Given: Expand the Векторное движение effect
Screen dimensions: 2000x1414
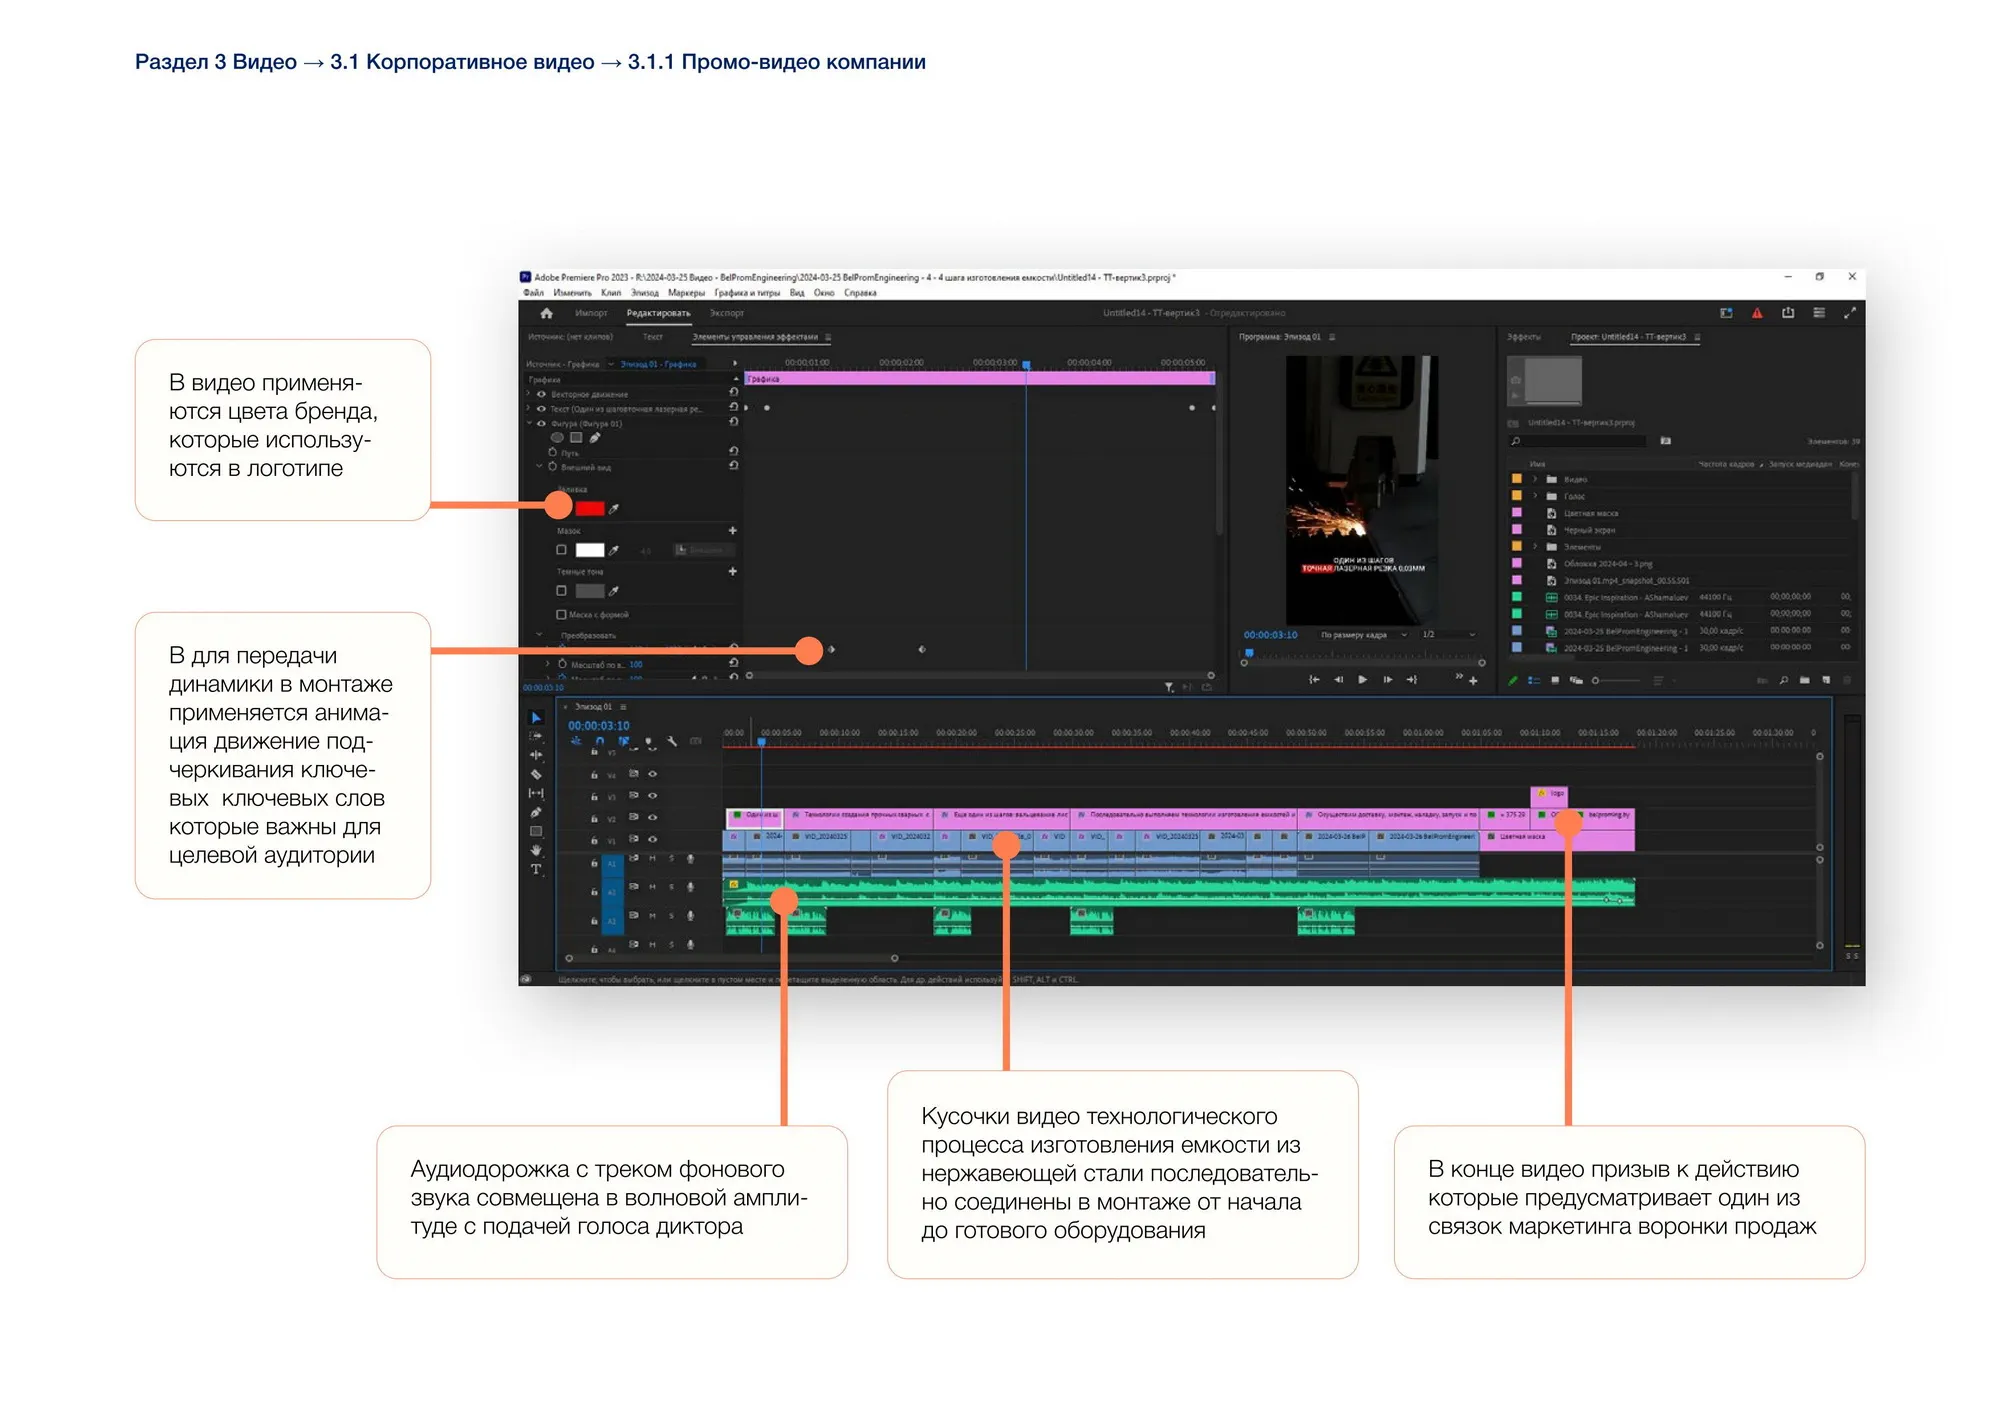Looking at the screenshot, I should pyautogui.click(x=529, y=394).
